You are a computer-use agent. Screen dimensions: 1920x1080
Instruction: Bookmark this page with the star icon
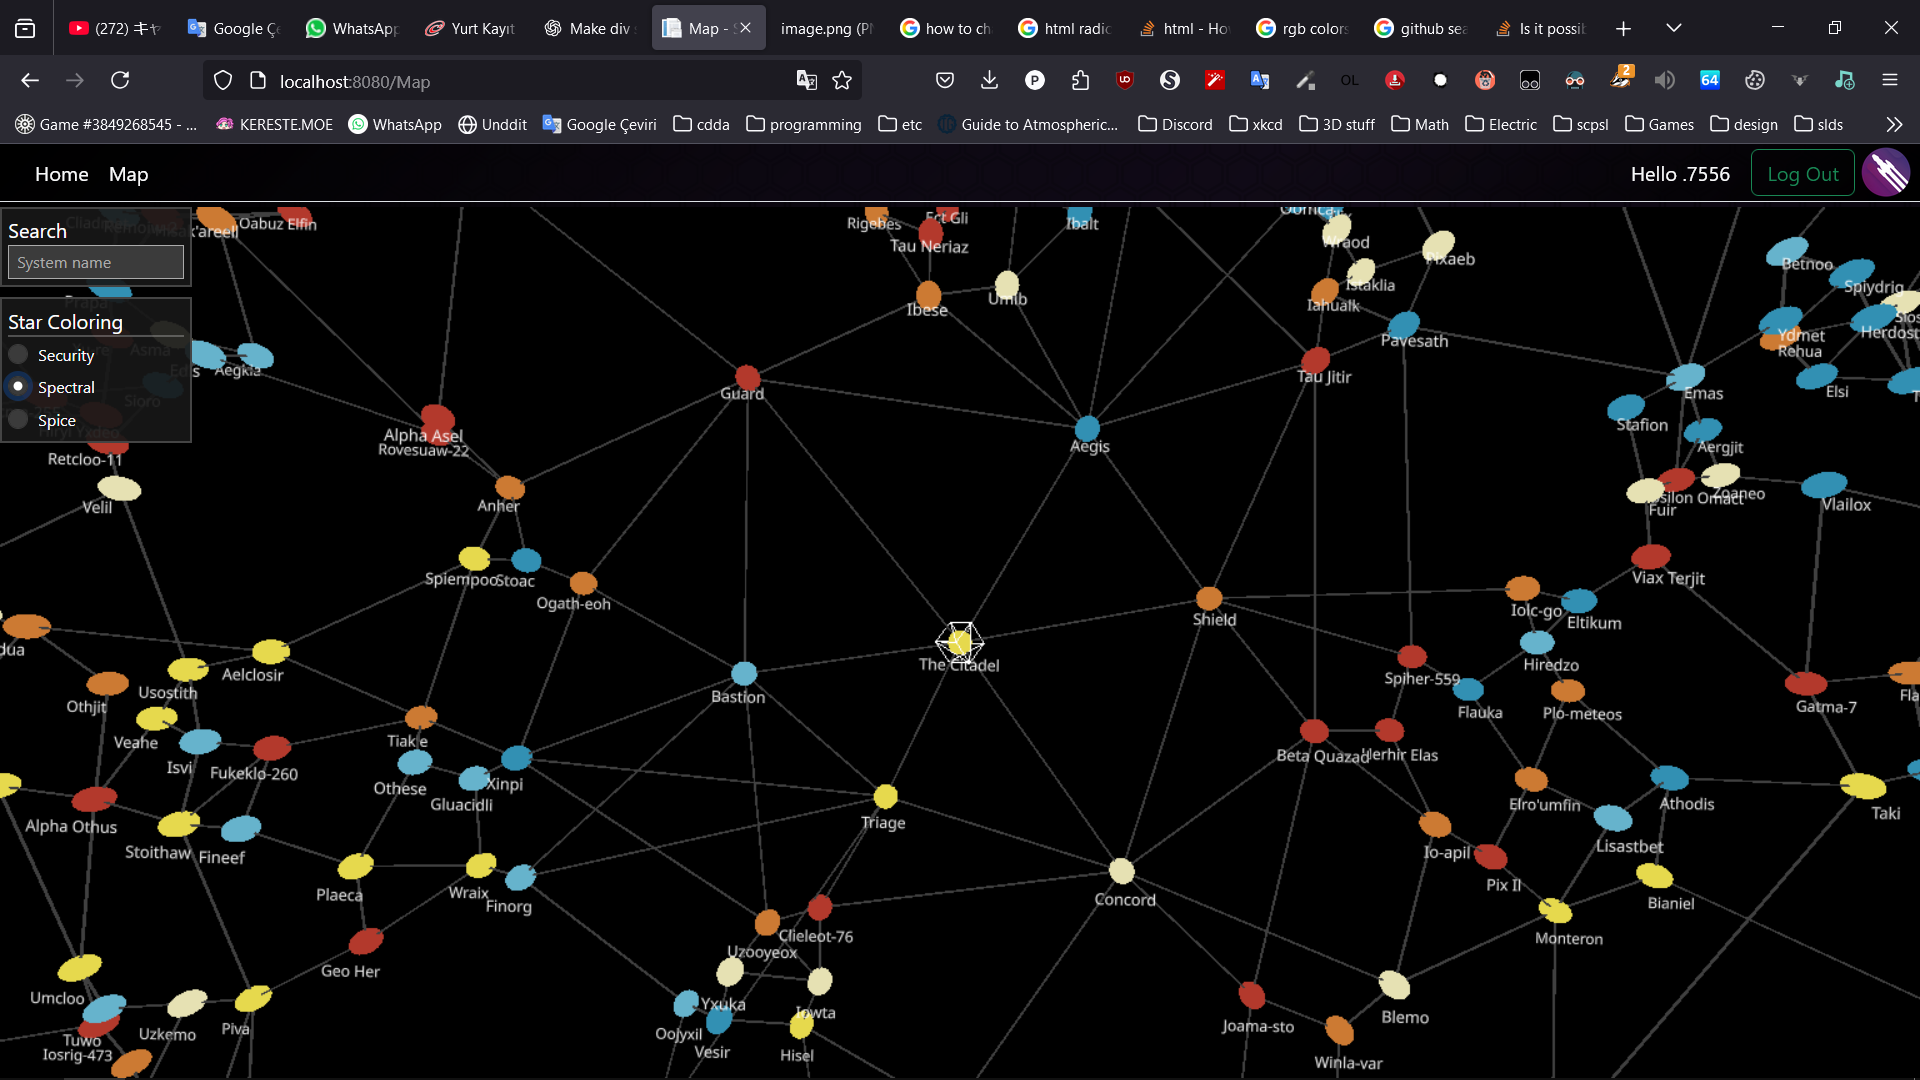coord(842,81)
